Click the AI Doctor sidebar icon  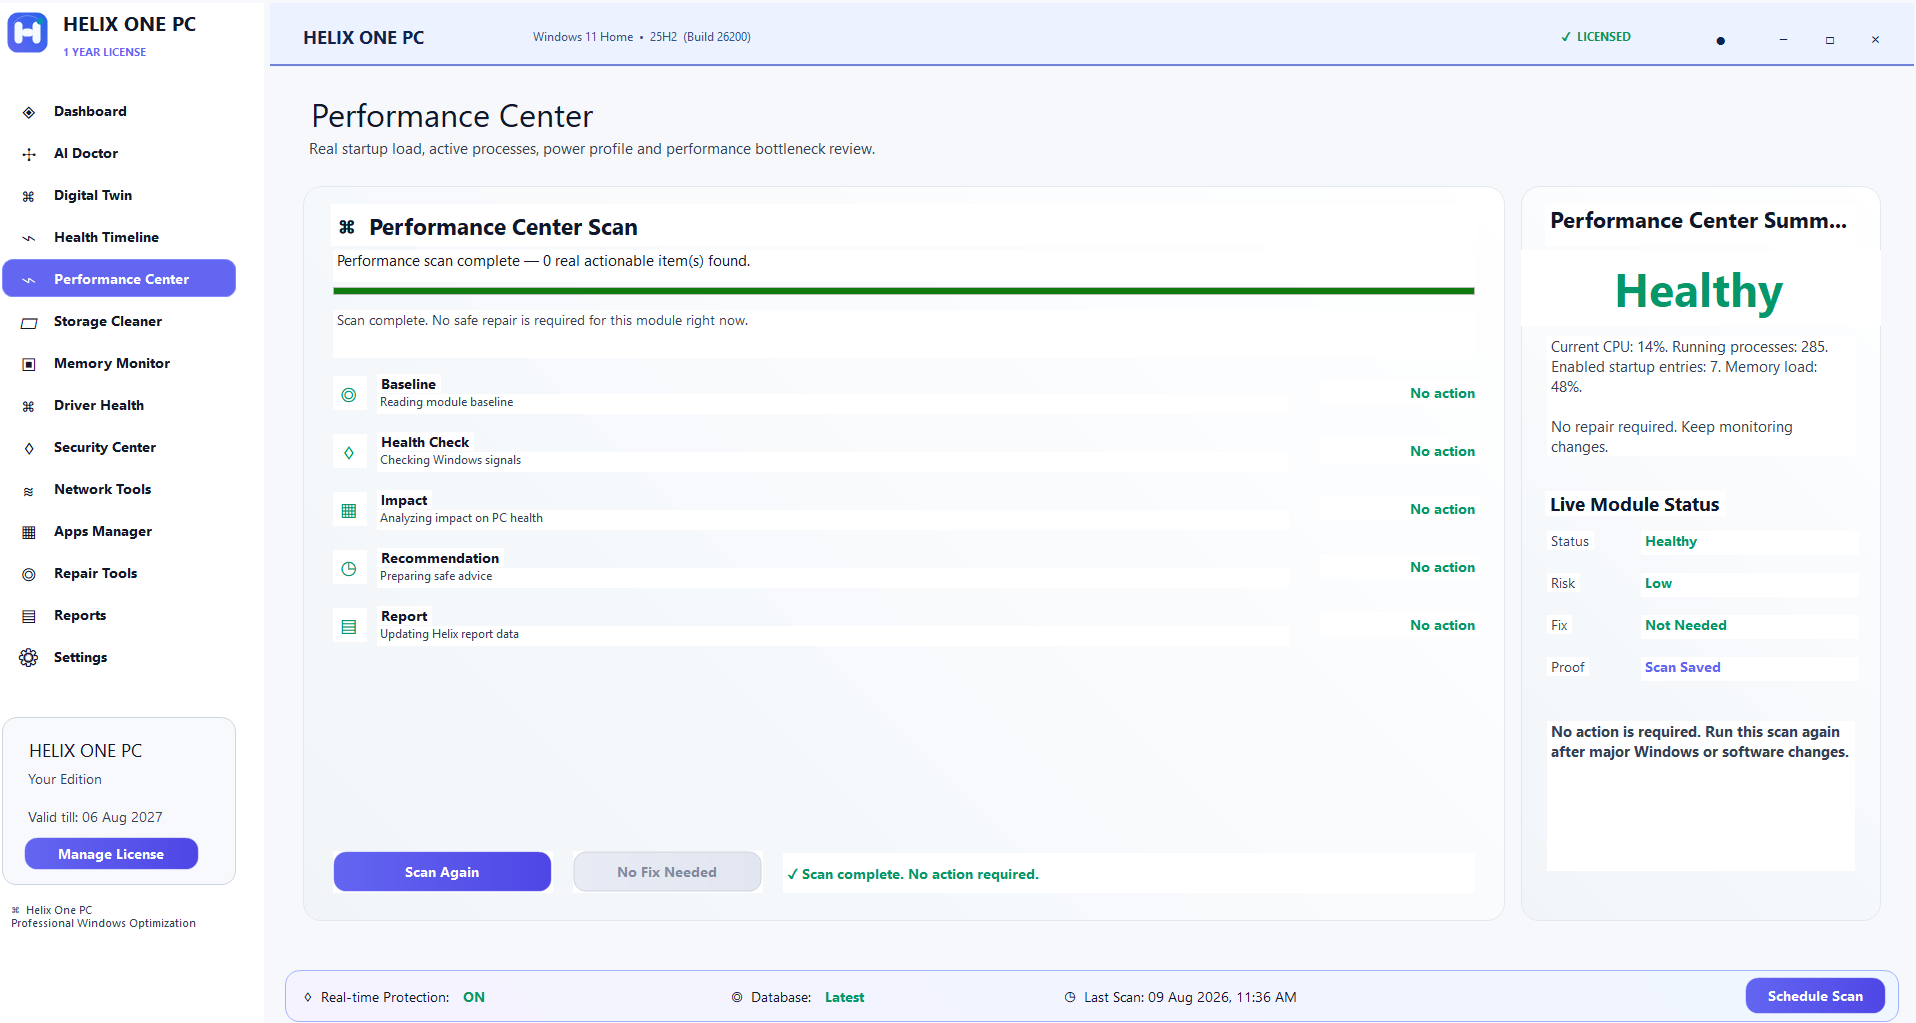click(x=29, y=154)
